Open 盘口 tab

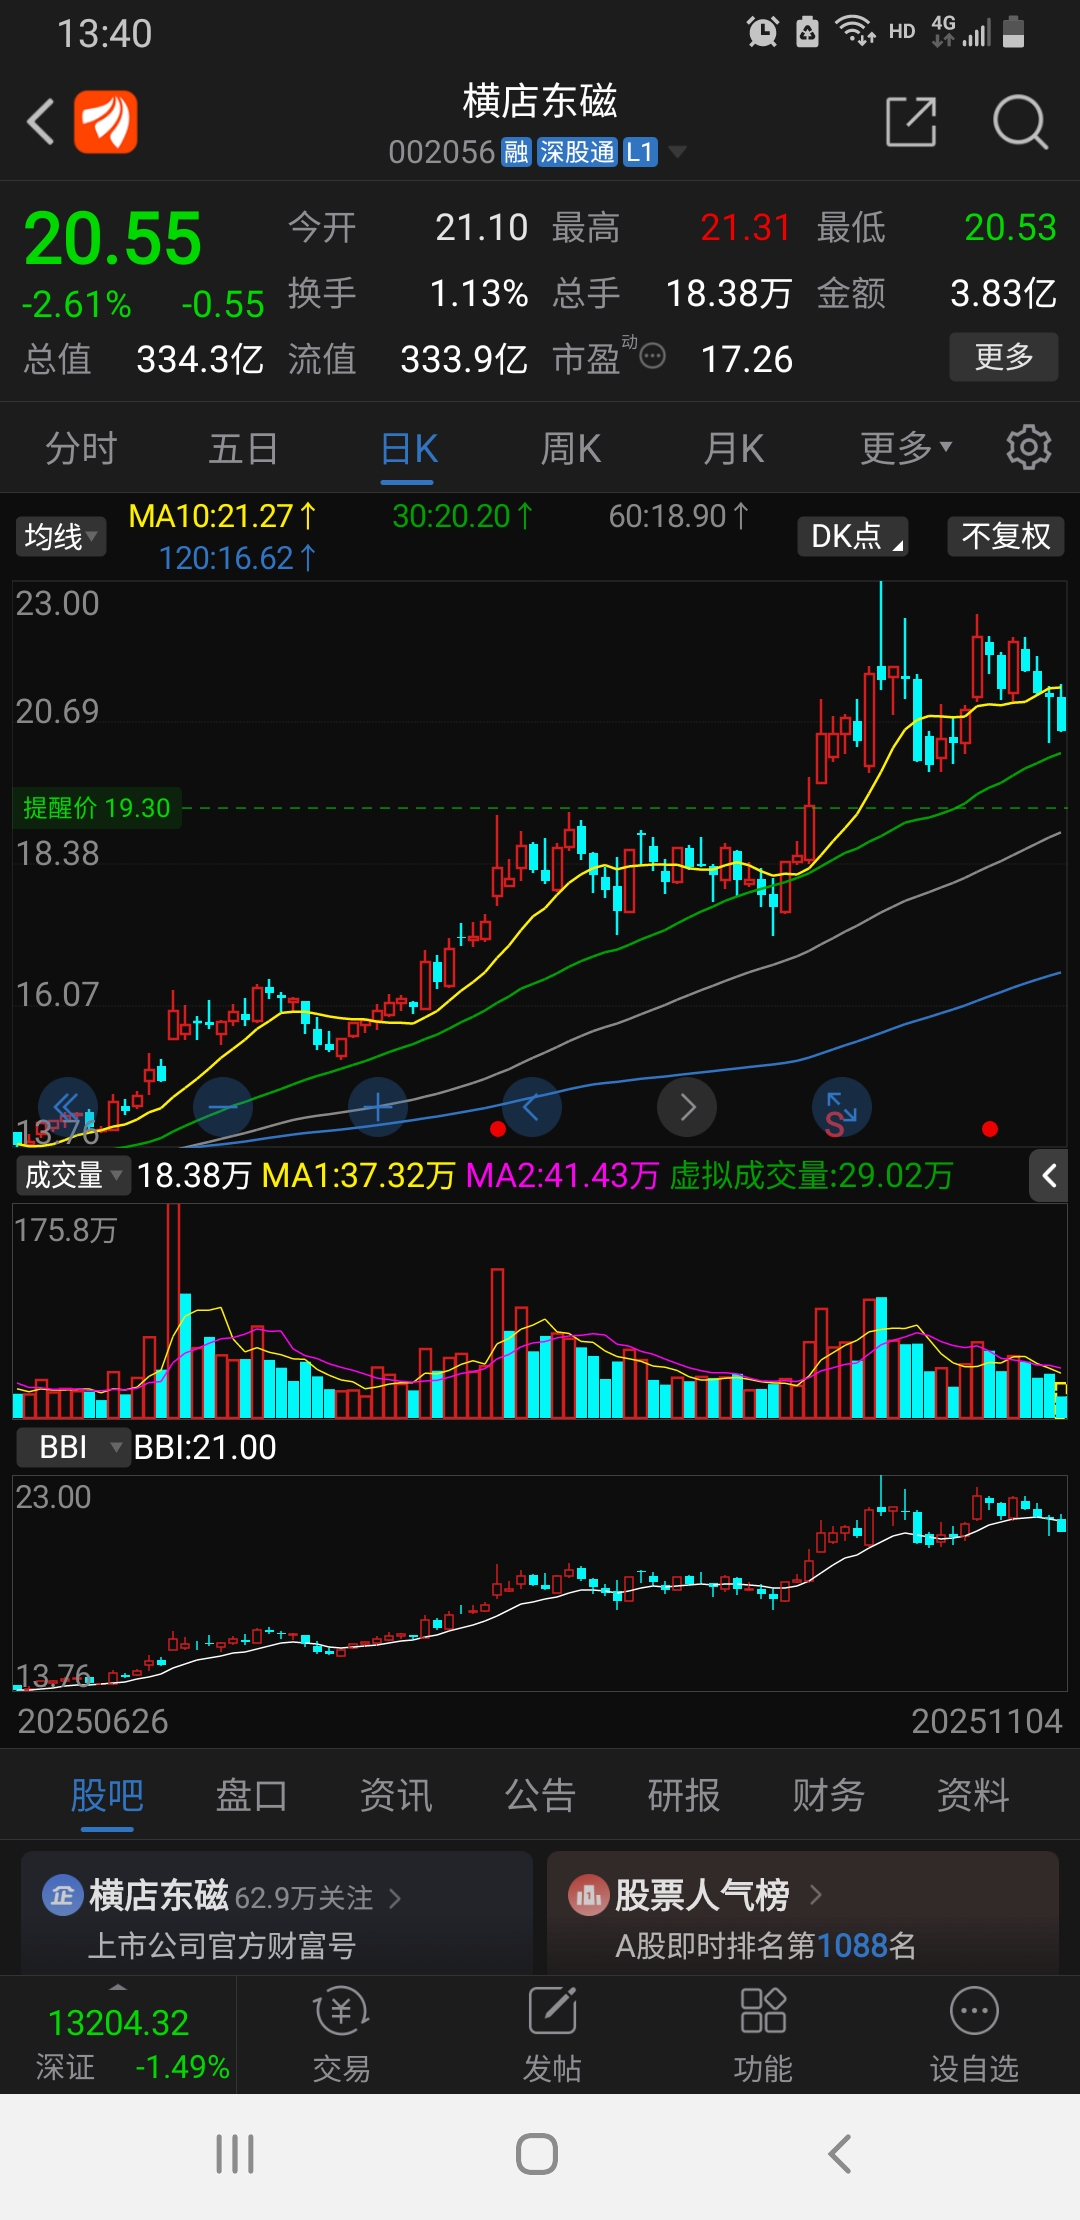[x=251, y=1796]
